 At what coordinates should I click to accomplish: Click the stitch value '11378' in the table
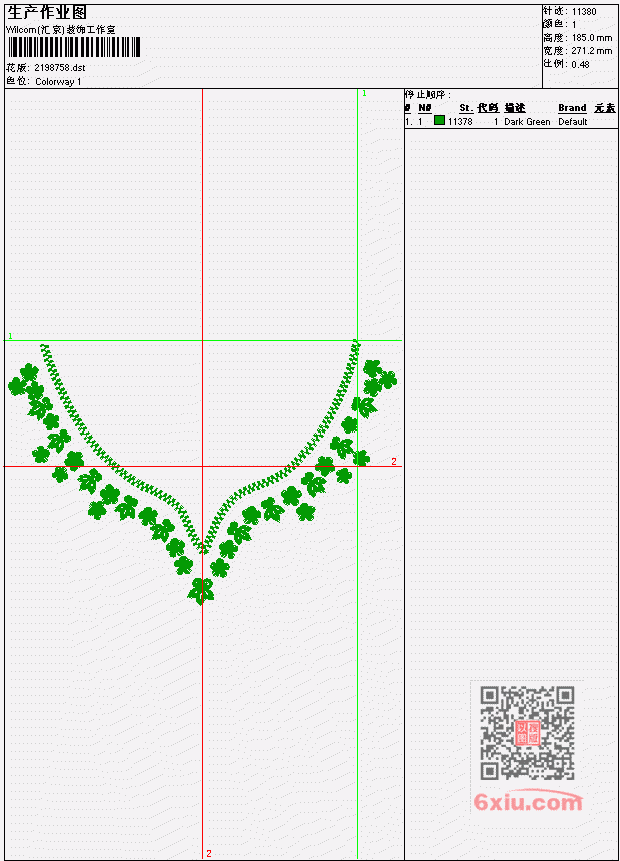coord(460,121)
